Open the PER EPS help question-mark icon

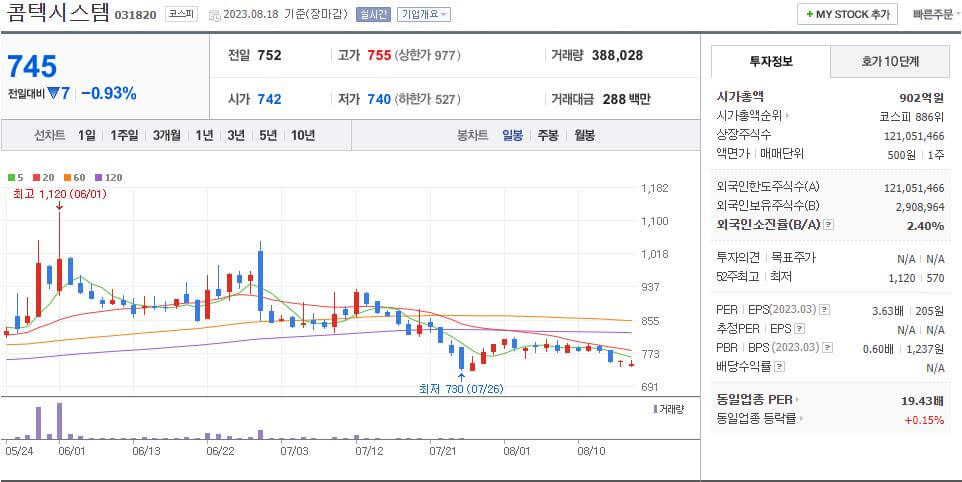825,310
